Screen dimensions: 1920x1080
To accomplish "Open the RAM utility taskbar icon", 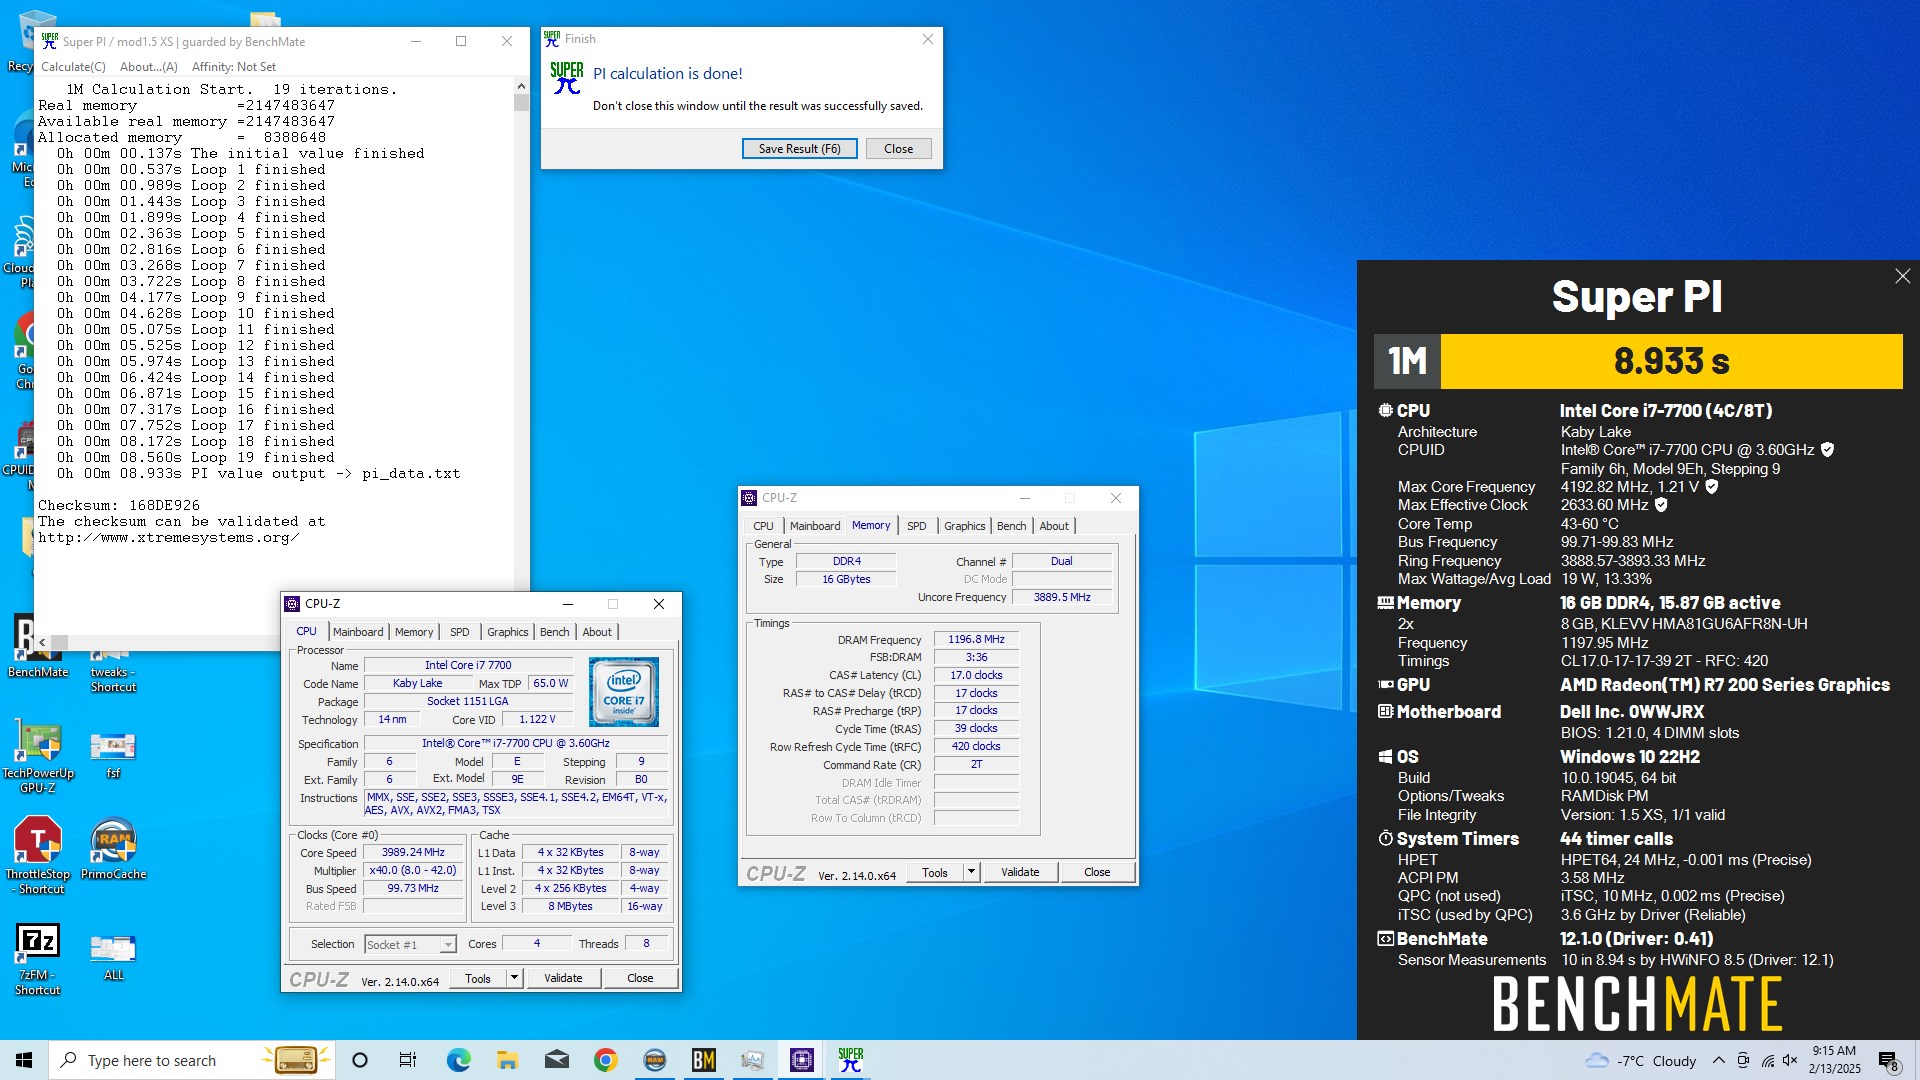I will [655, 1060].
